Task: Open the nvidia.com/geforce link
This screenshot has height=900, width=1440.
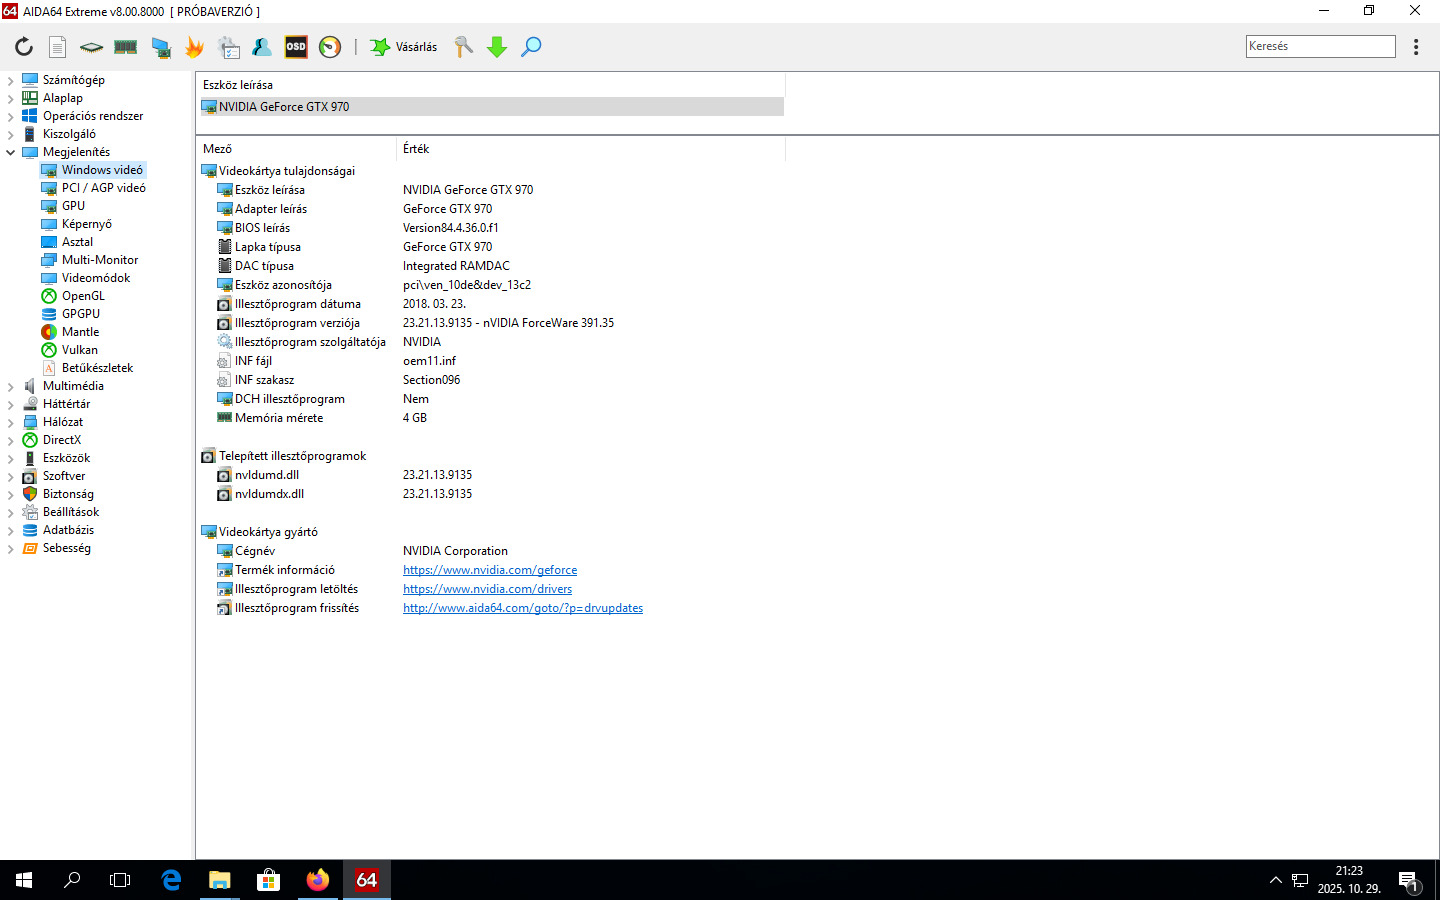Action: (490, 570)
